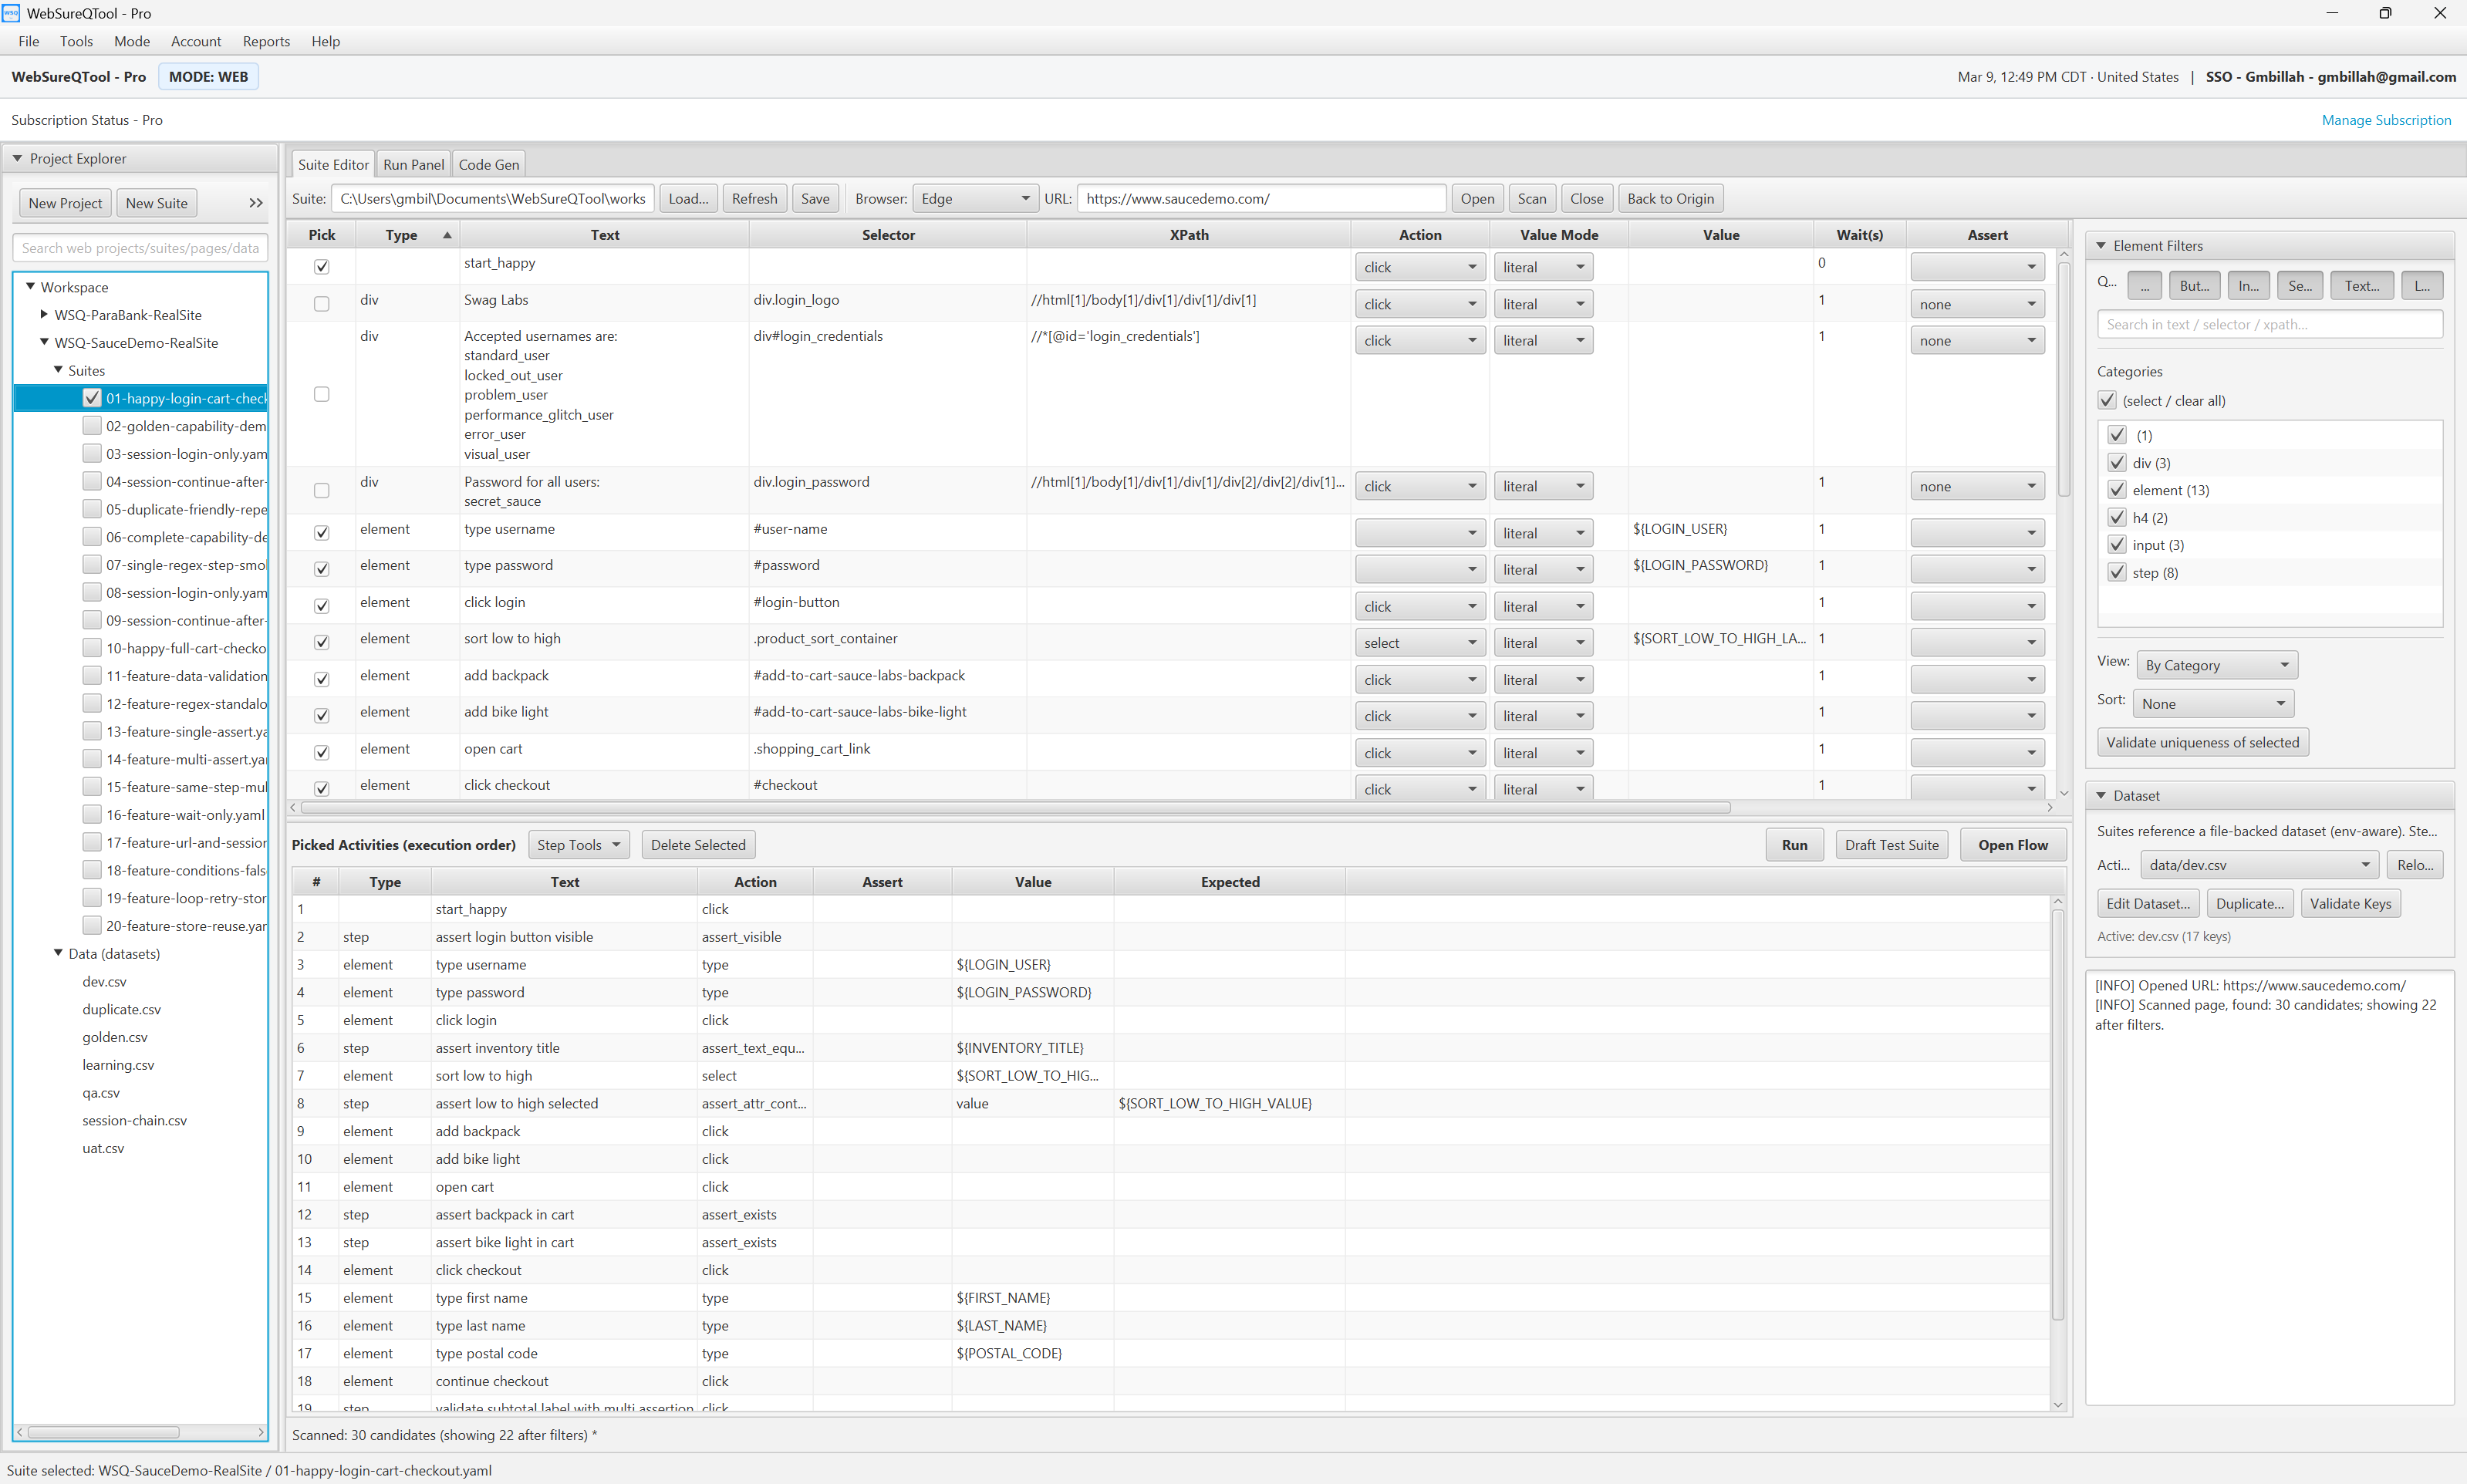Click the Save suite button
The height and width of the screenshot is (1484, 2467).
tap(815, 198)
